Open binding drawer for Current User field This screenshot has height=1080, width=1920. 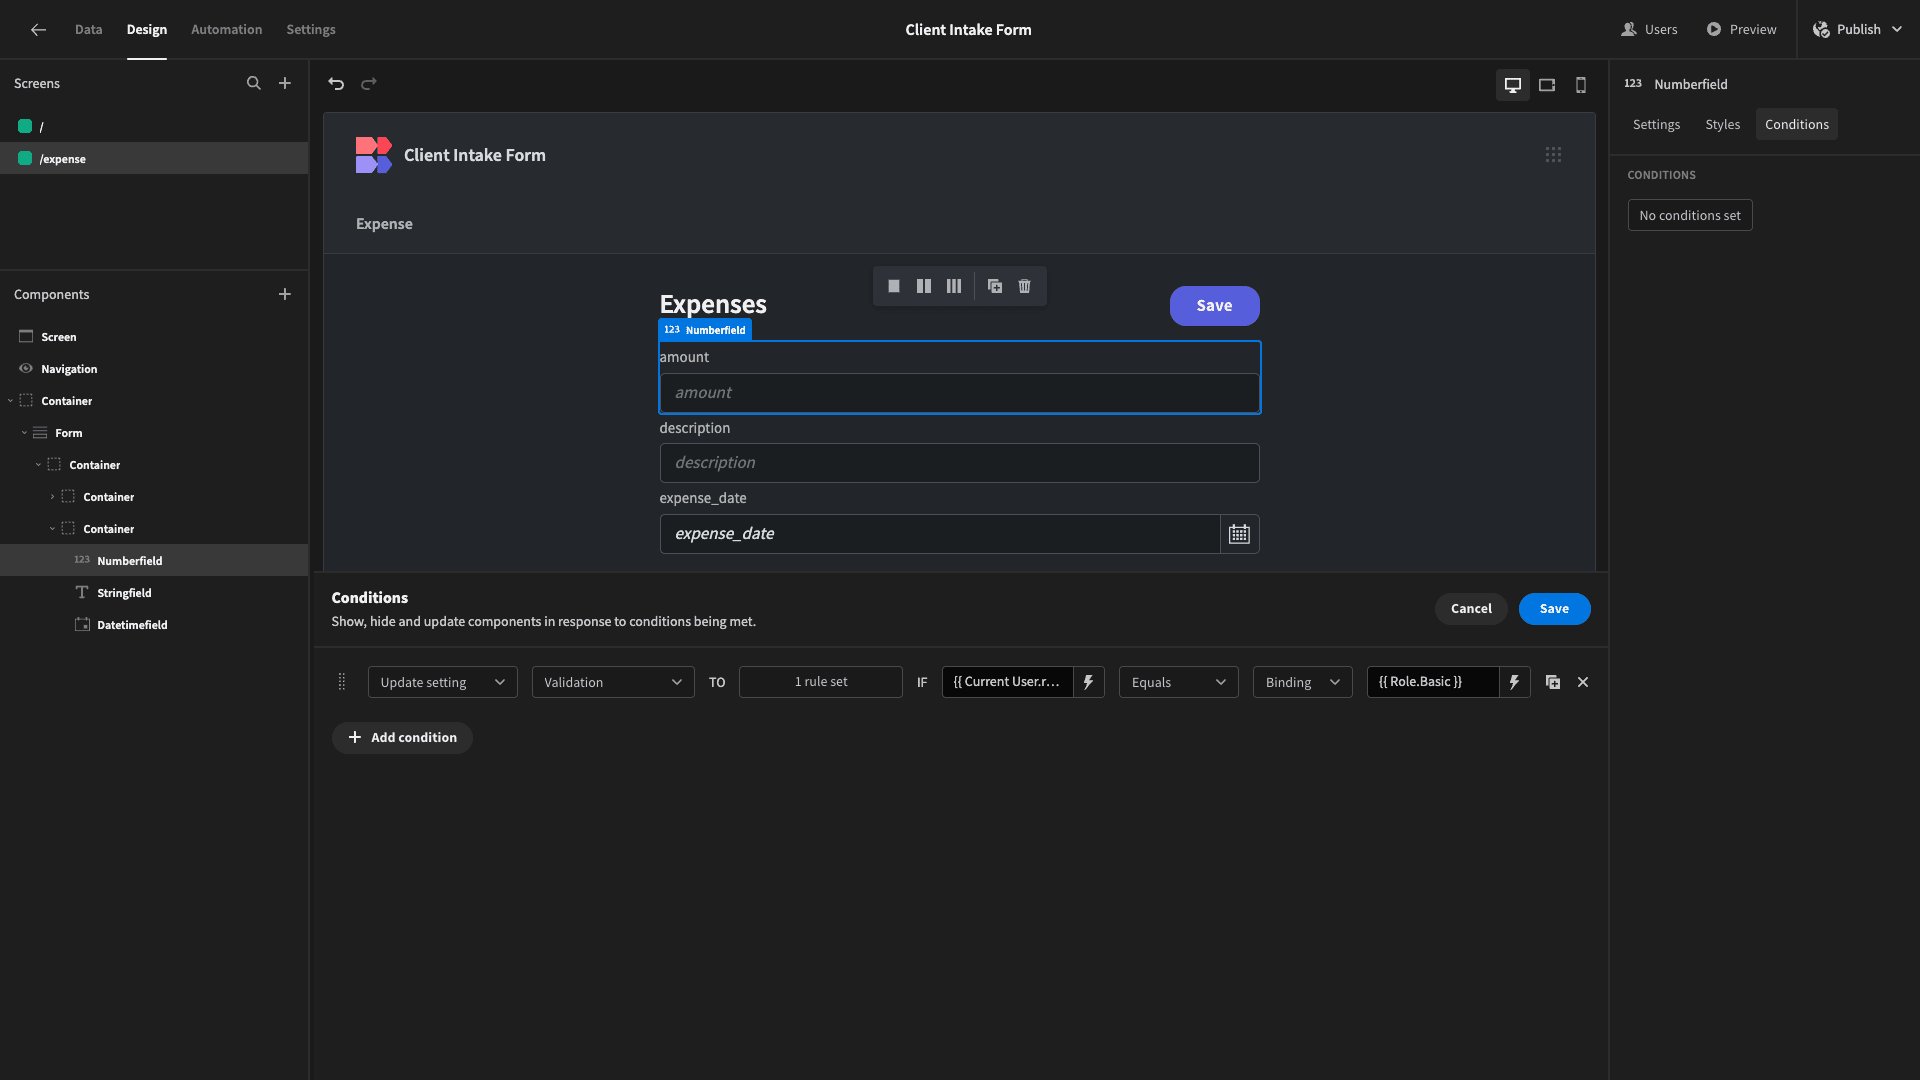coord(1089,682)
